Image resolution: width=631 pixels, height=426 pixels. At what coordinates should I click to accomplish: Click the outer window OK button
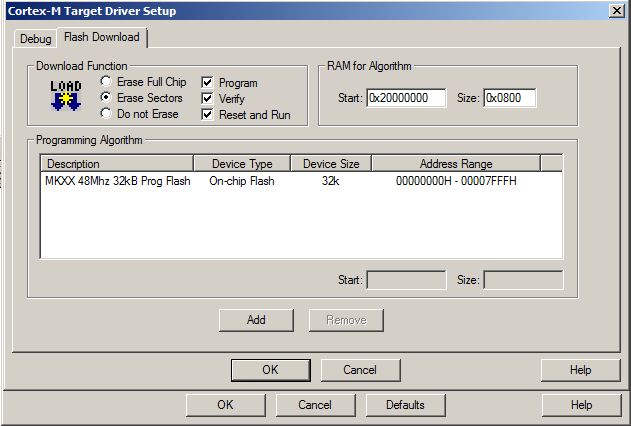[x=225, y=405]
